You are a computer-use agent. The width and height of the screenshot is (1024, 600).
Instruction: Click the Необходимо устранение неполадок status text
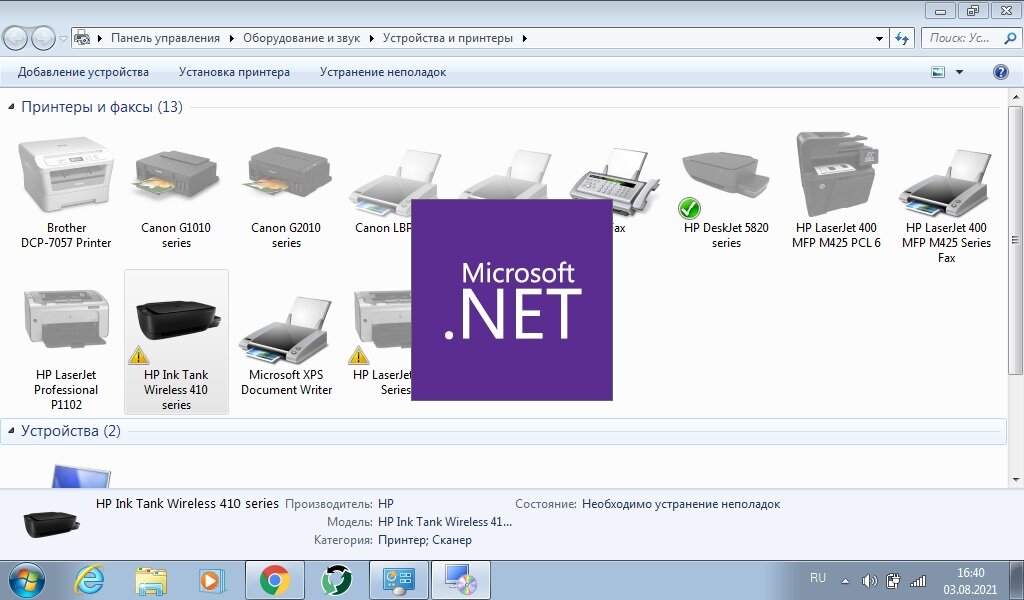[680, 504]
